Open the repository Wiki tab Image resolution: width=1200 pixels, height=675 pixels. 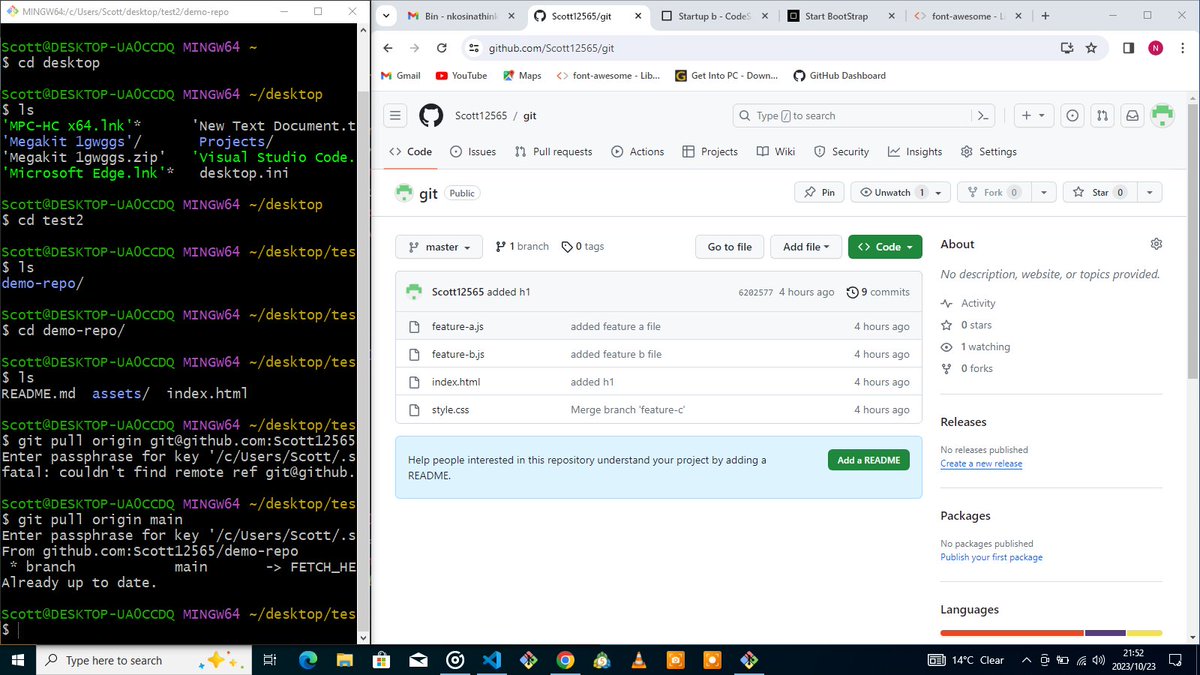click(776, 152)
